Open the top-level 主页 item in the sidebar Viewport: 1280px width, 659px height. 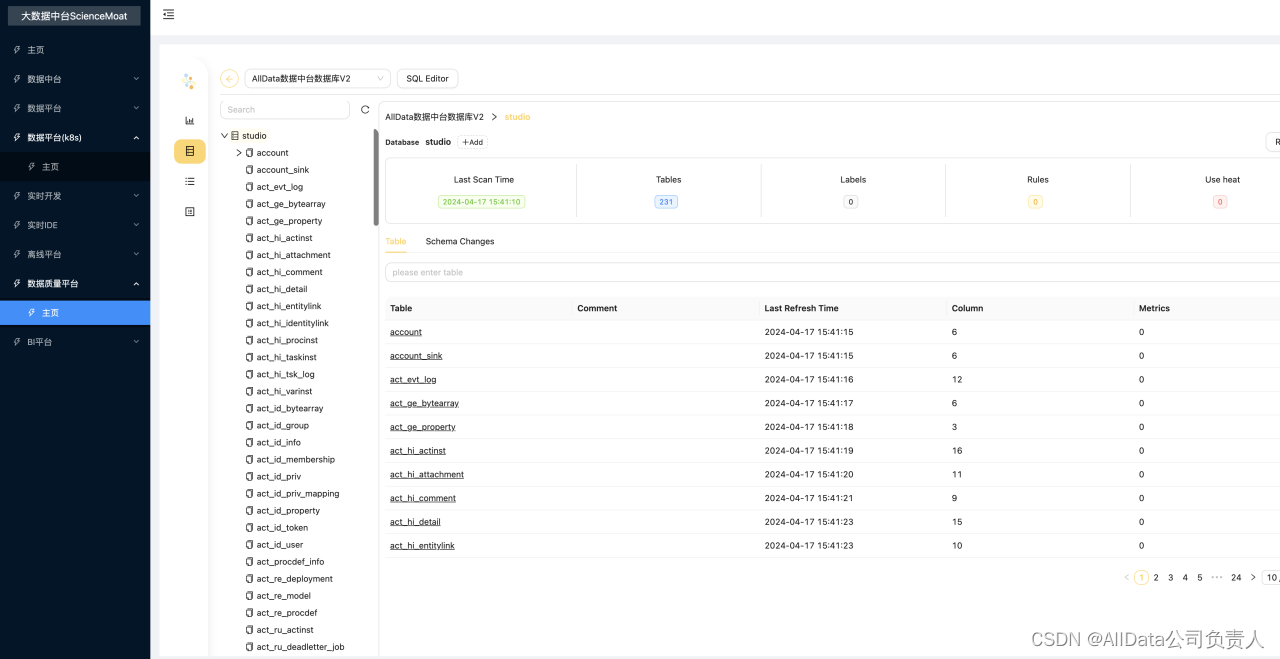[x=75, y=50]
